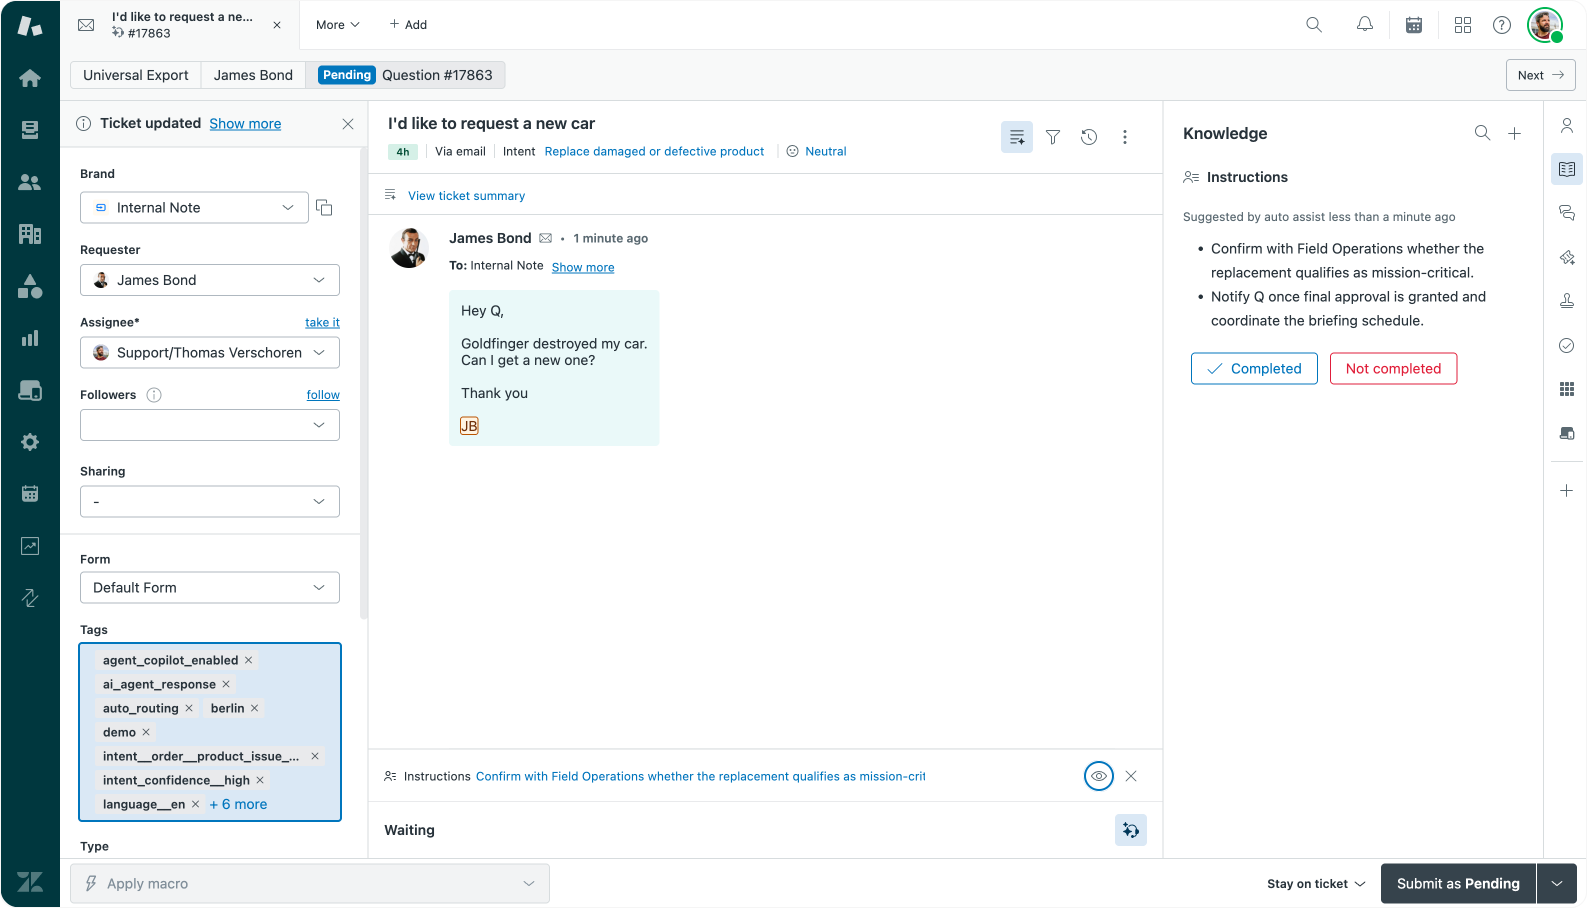Viewport: 1587px width, 908px height.
Task: Search within Knowledge panel
Action: click(1482, 133)
